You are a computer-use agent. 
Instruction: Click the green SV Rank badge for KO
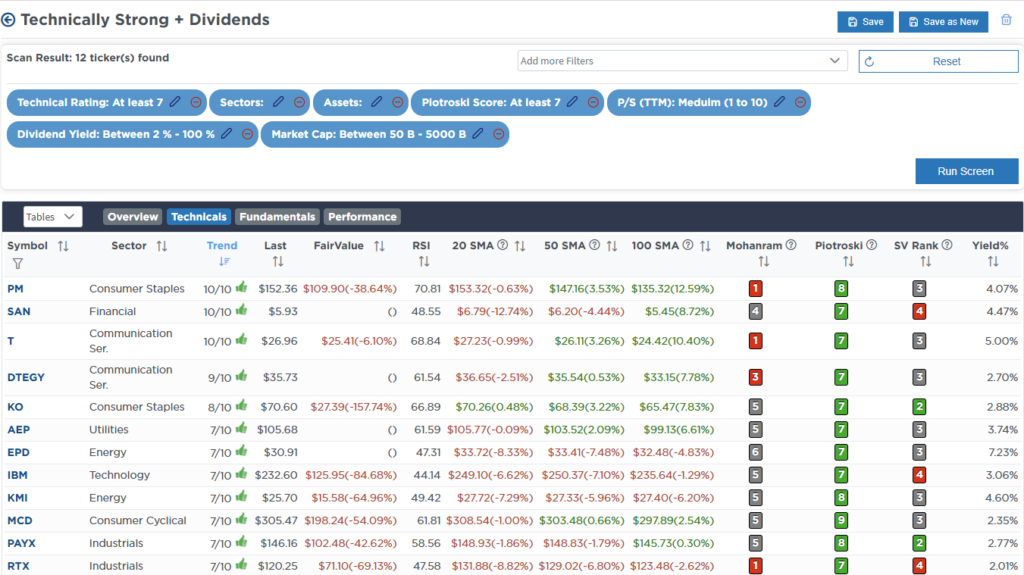(x=919, y=406)
